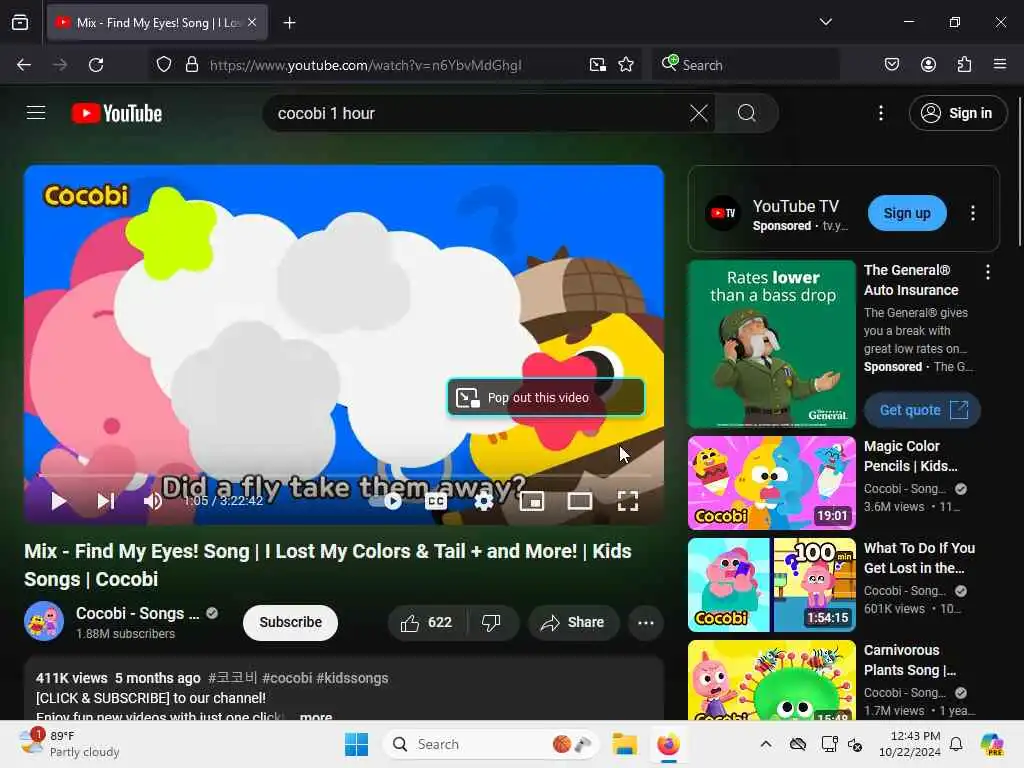Go to YouTube home via logo
The image size is (1024, 768).
tap(117, 113)
